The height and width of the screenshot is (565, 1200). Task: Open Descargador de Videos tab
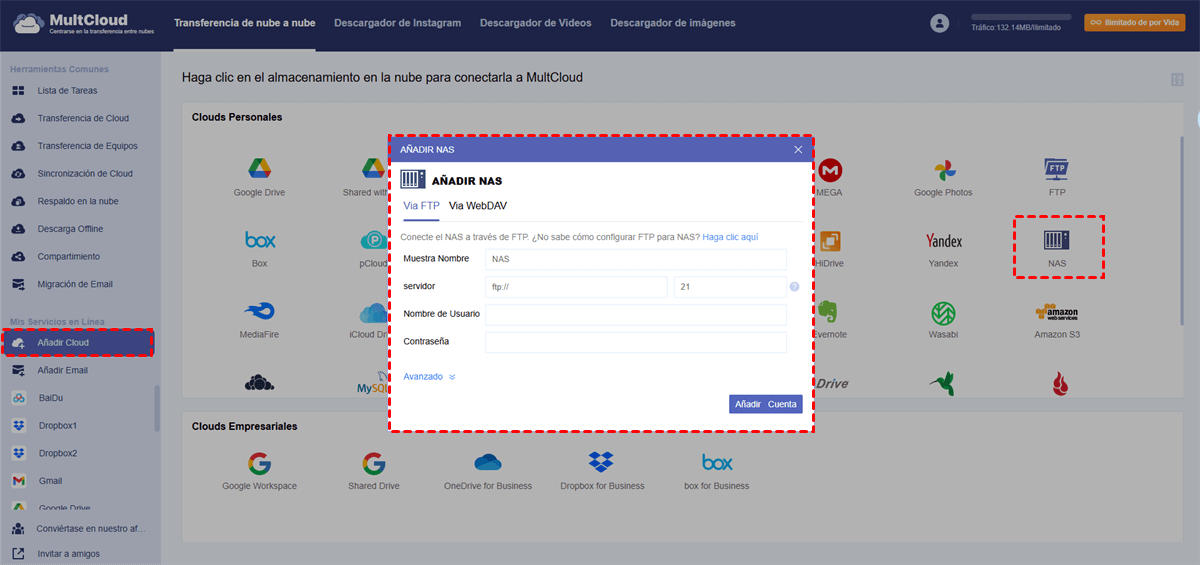(535, 23)
